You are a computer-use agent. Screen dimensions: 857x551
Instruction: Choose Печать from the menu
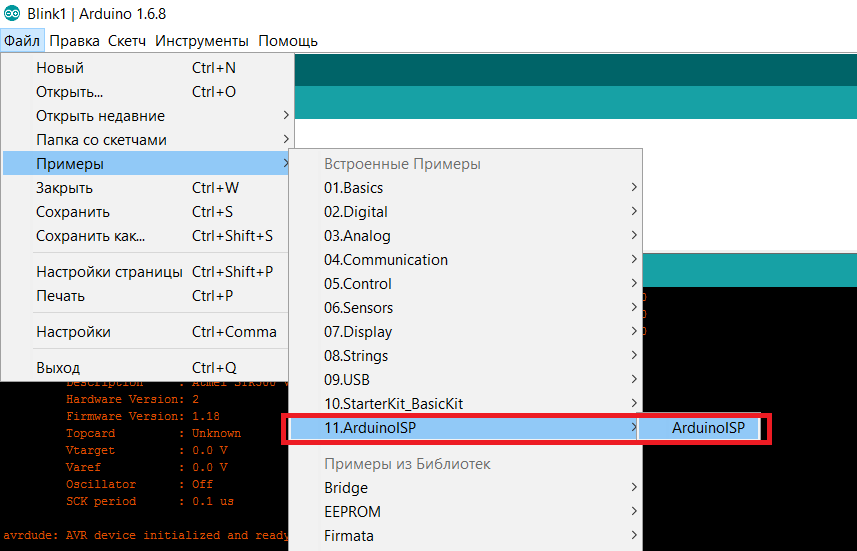click(147, 296)
